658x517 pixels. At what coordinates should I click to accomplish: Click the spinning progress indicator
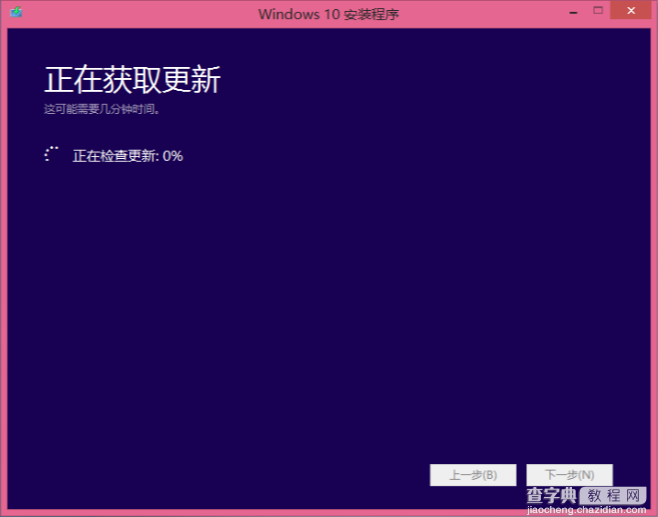click(x=51, y=154)
